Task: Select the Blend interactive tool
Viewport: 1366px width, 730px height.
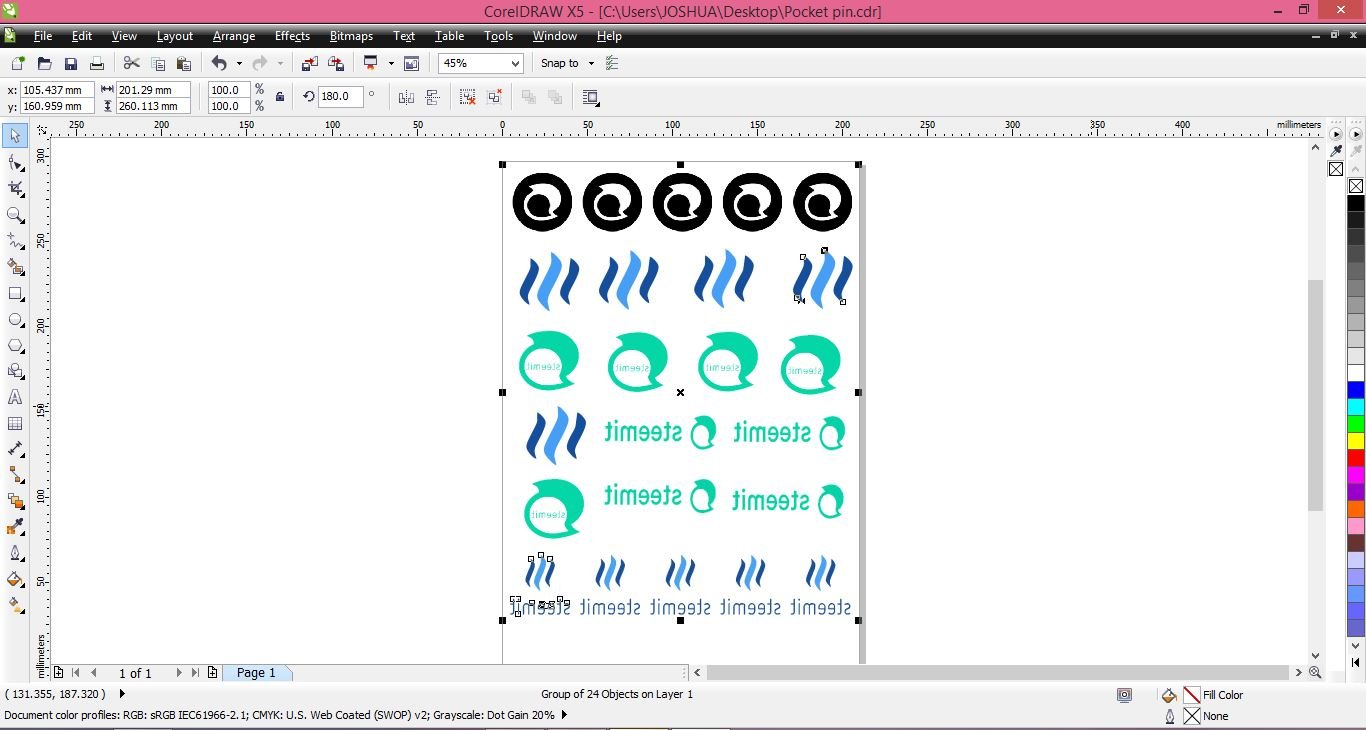Action: tap(15, 501)
